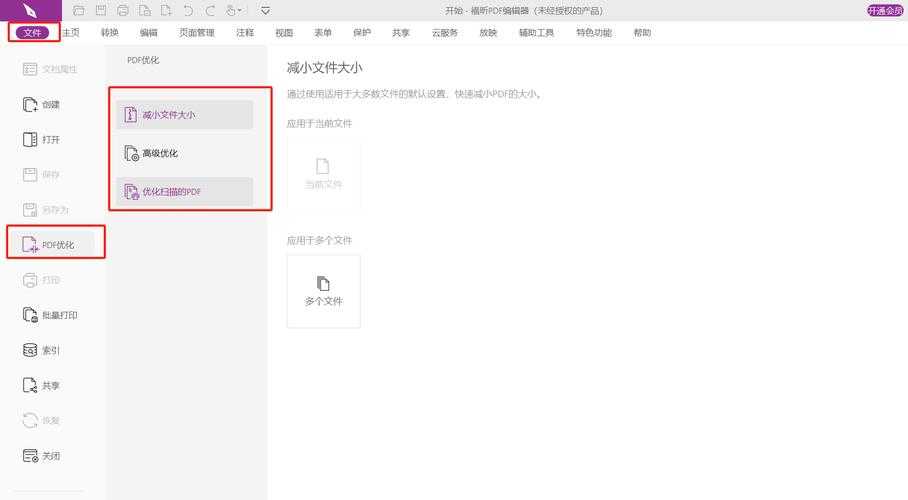
Task: Select PDF优化 (PDF Optimize) in the sidebar
Action: coord(56,245)
